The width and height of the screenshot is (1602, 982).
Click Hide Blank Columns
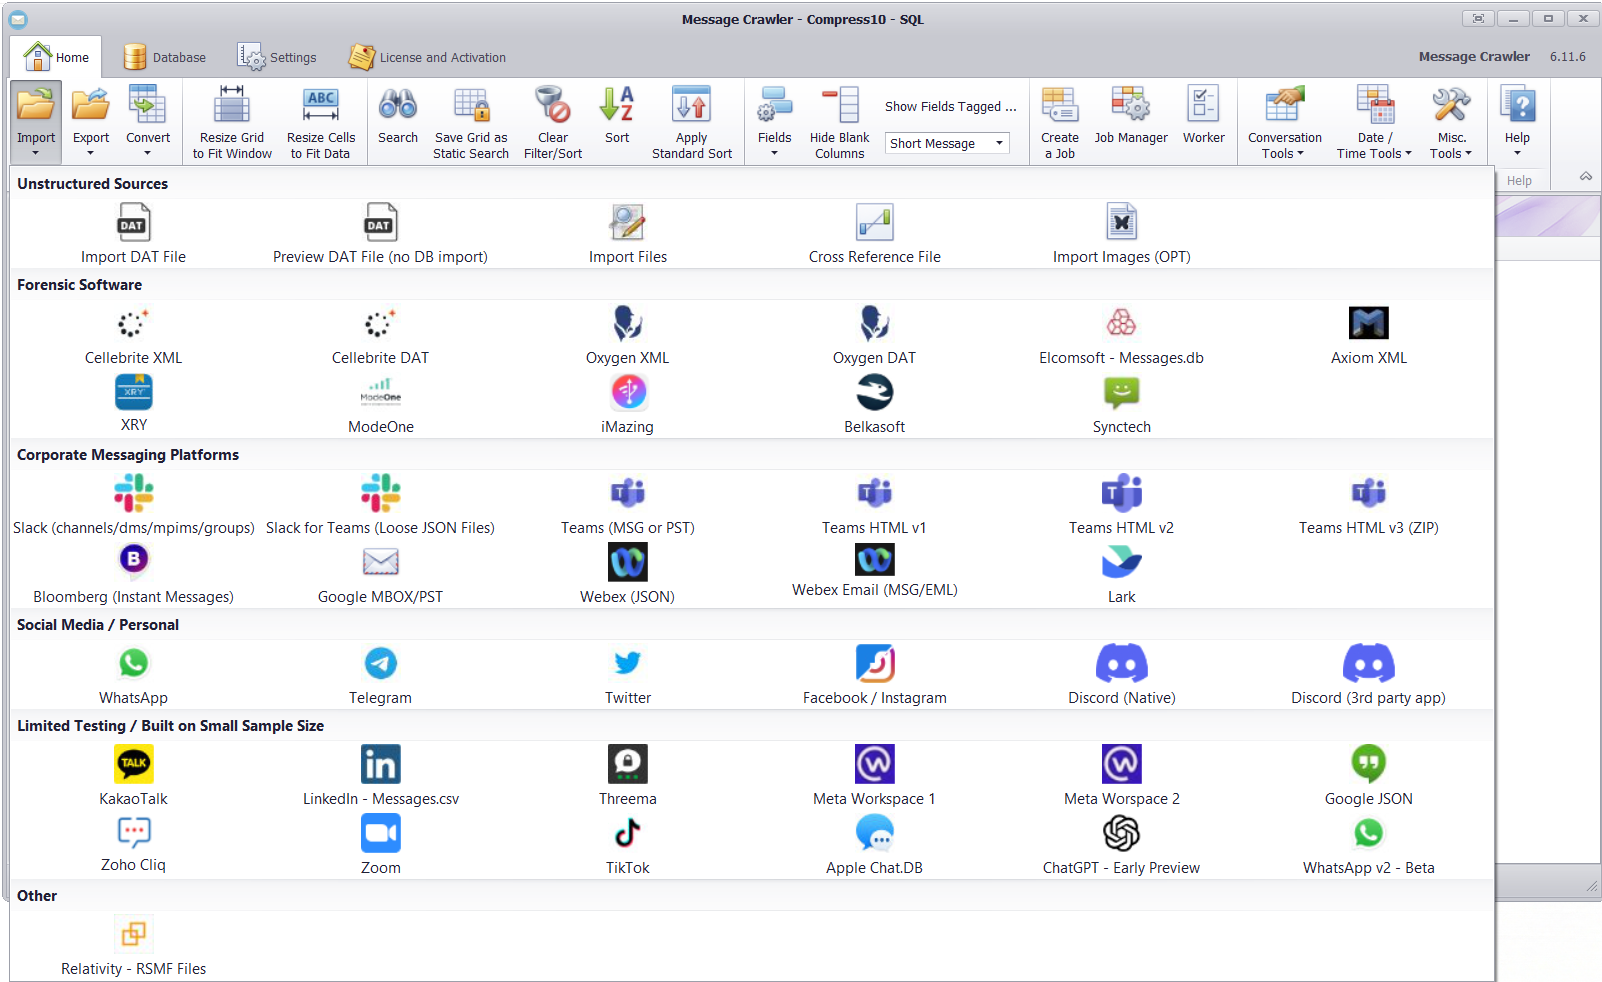[x=839, y=122]
